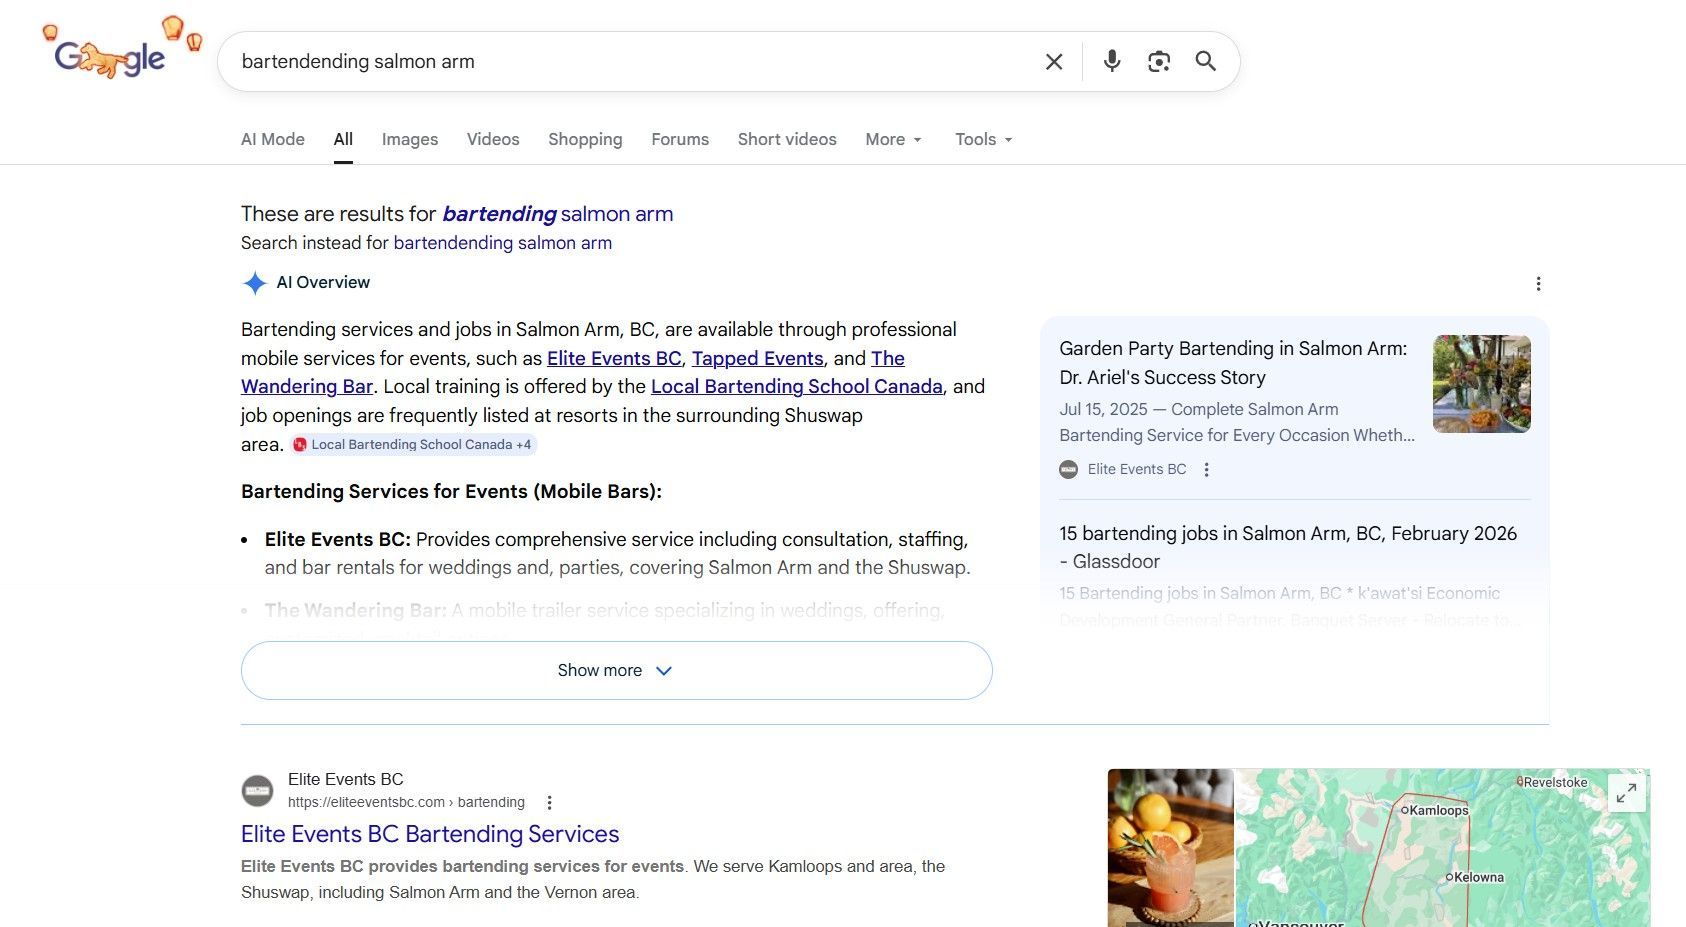
Task: Click the magnifying glass to search
Action: 1205,61
